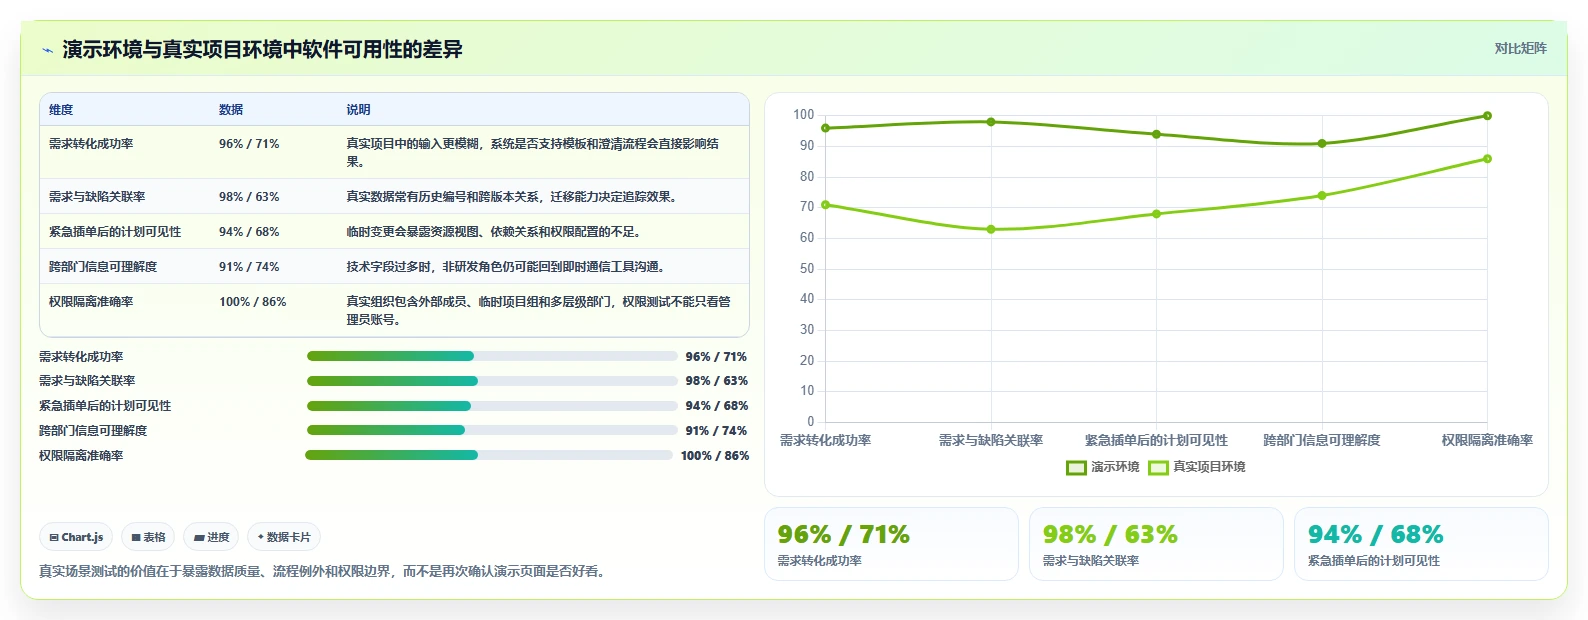Click x-axis label 权限隔离准确率
The height and width of the screenshot is (620, 1588).
(1487, 440)
